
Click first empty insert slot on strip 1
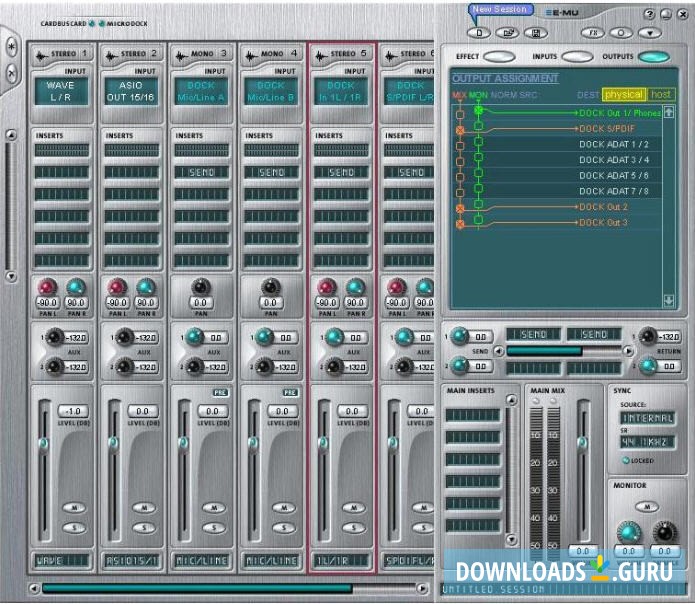point(62,150)
